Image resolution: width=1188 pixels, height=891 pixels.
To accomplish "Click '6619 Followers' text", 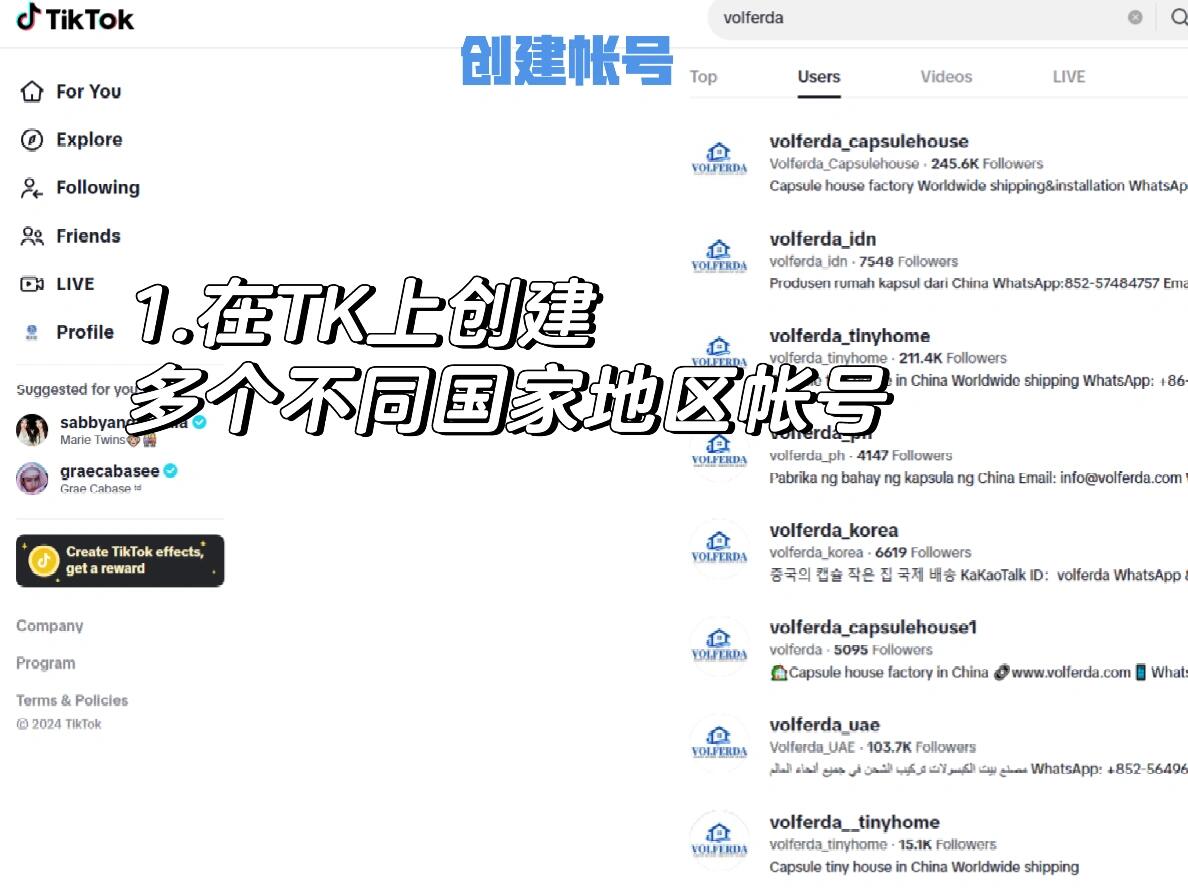I will [x=923, y=552].
